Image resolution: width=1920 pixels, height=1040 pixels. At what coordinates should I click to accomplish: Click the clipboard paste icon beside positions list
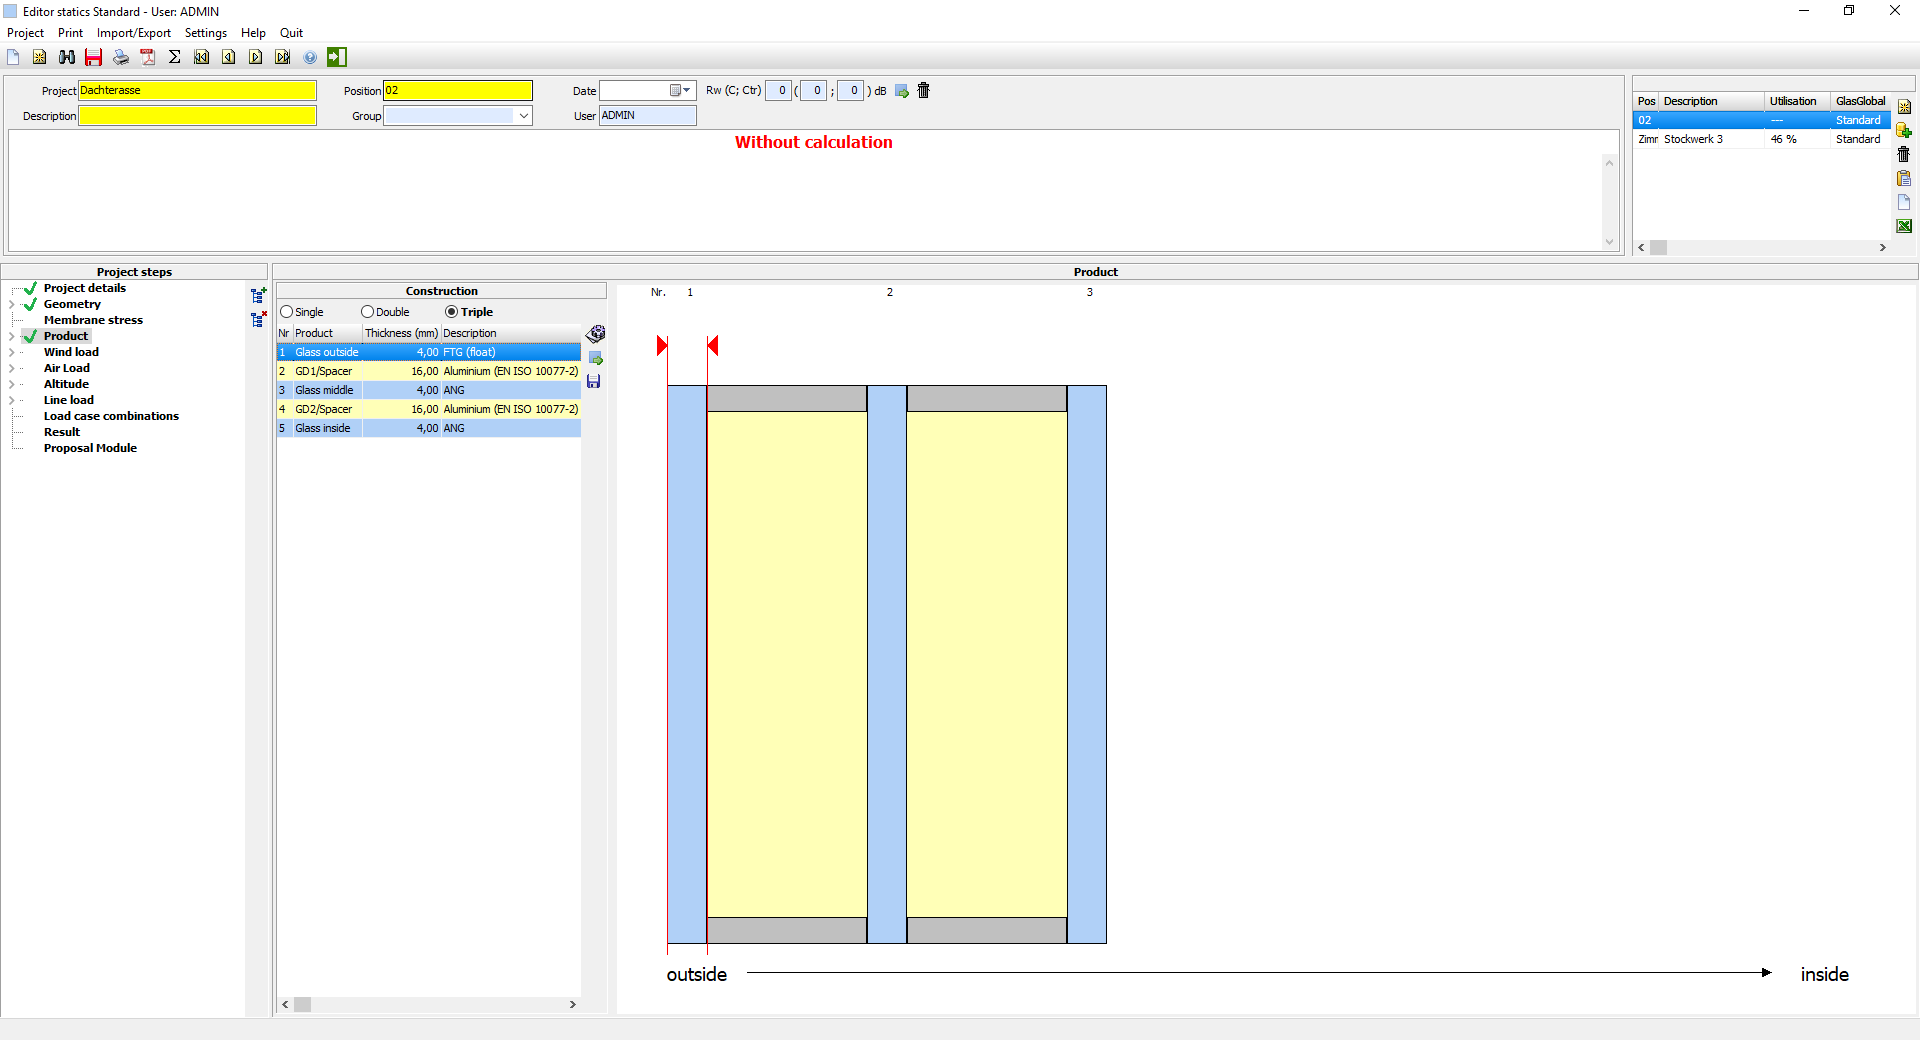[x=1904, y=178]
